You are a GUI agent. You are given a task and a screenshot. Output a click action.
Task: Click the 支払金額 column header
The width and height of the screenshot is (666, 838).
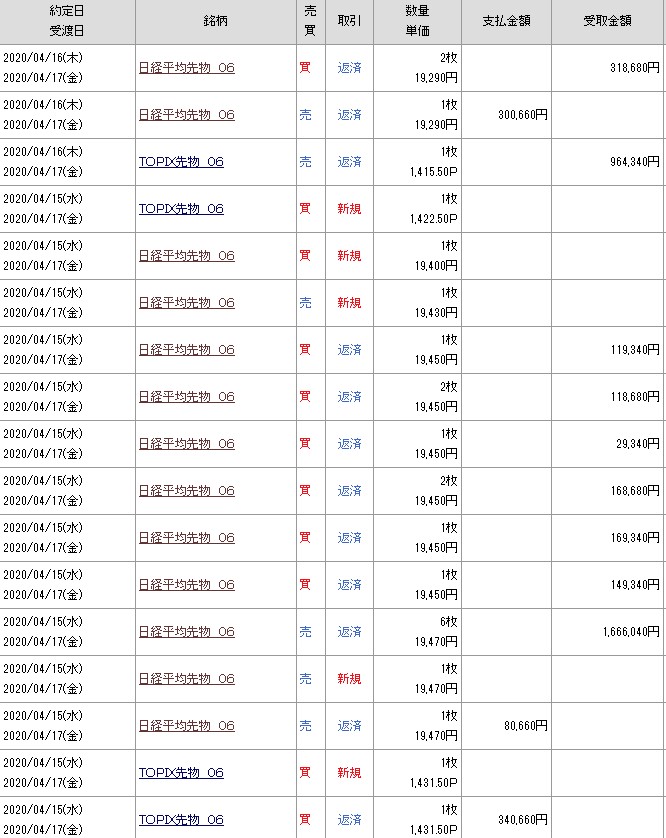507,21
